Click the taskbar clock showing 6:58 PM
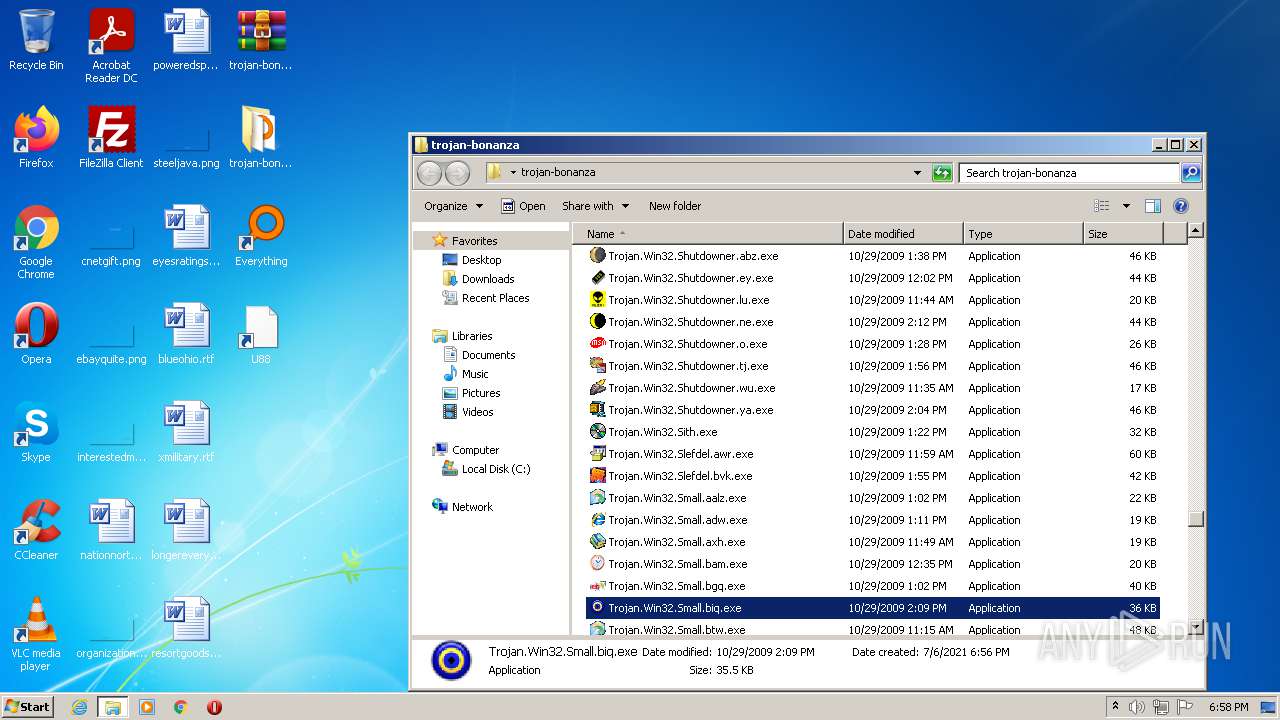 click(x=1228, y=707)
